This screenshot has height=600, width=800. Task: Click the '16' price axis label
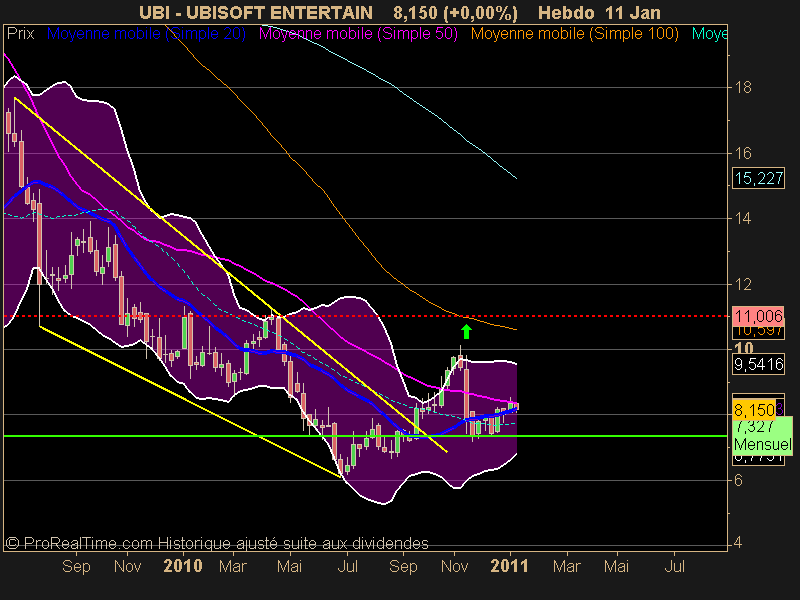click(743, 153)
